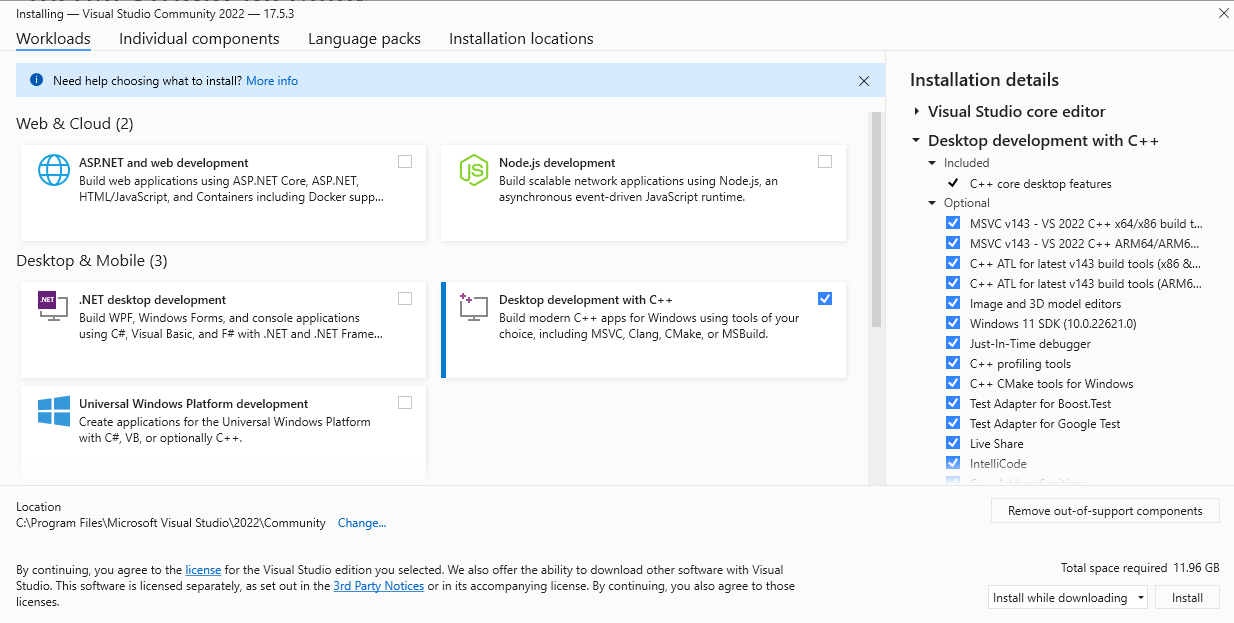Uncheck C++ profiling tools

point(953,363)
